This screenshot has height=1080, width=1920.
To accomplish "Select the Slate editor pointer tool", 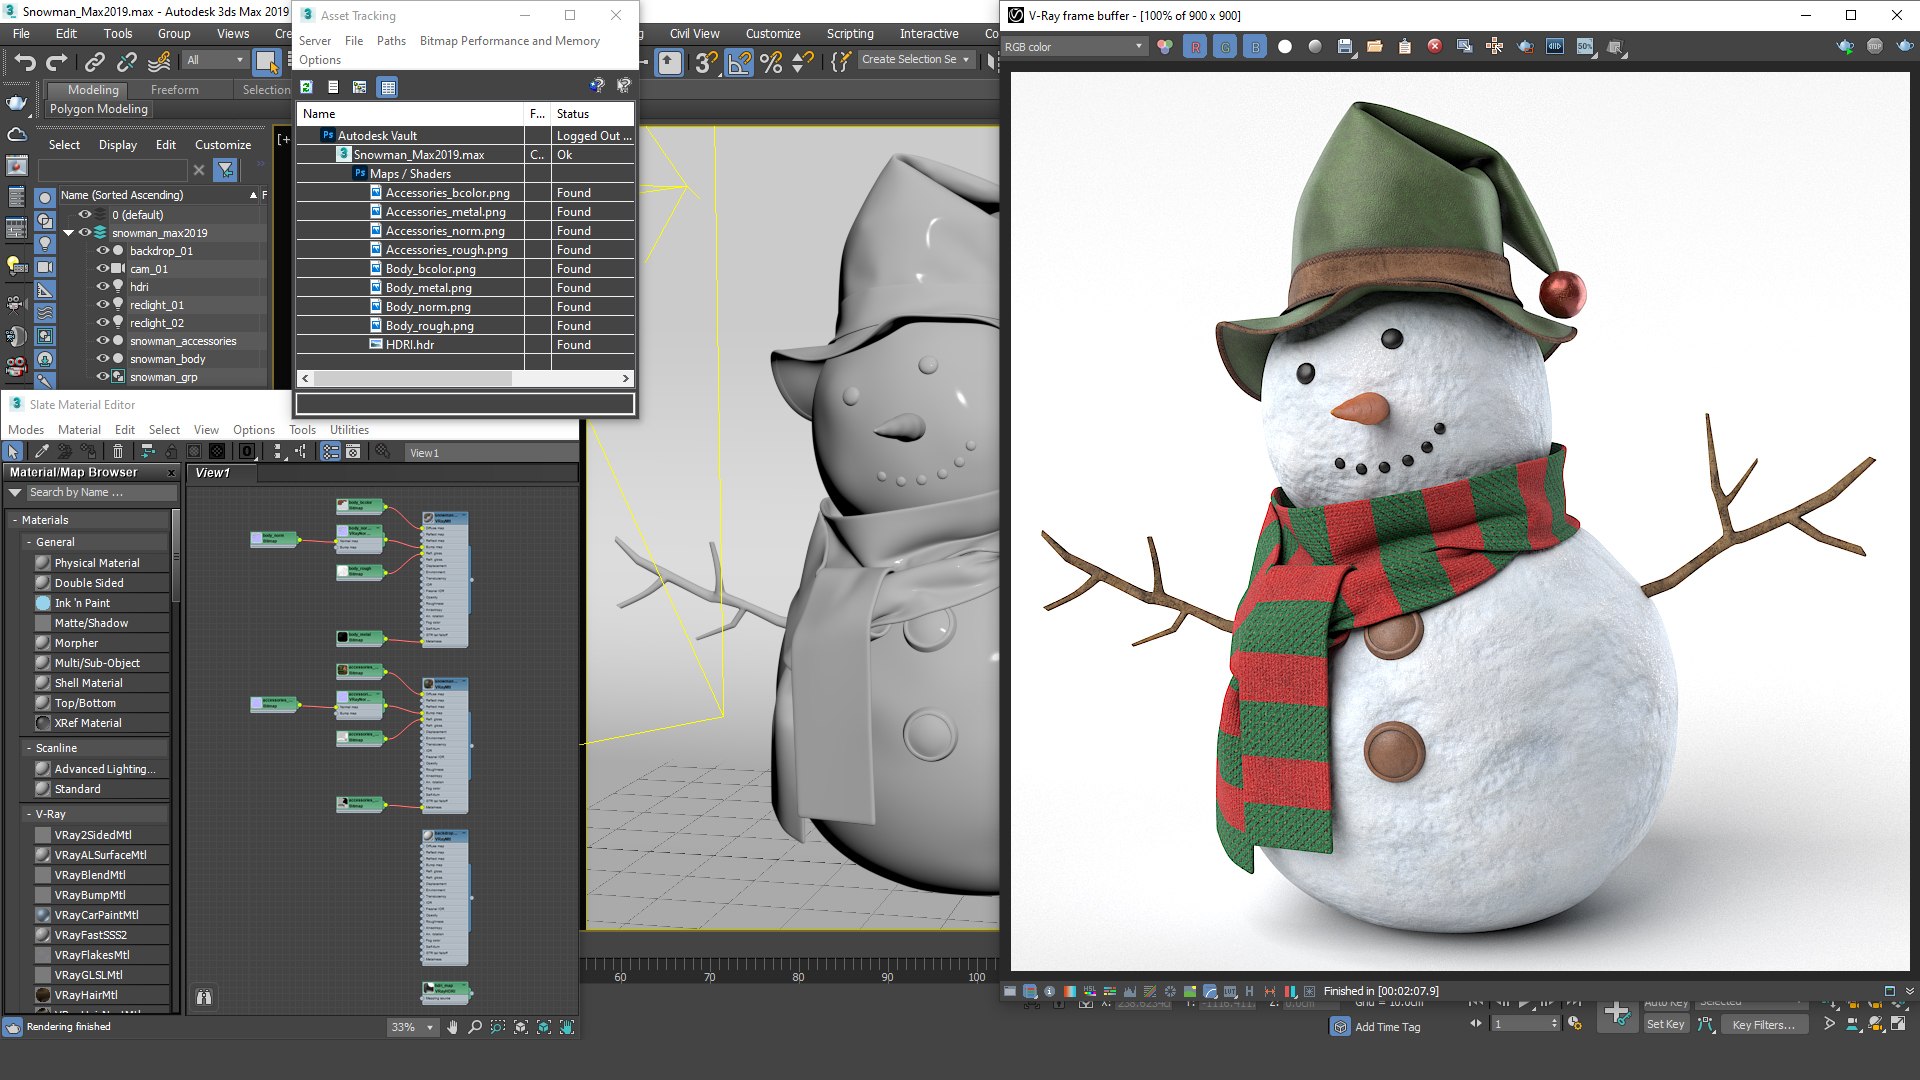I will [13, 452].
